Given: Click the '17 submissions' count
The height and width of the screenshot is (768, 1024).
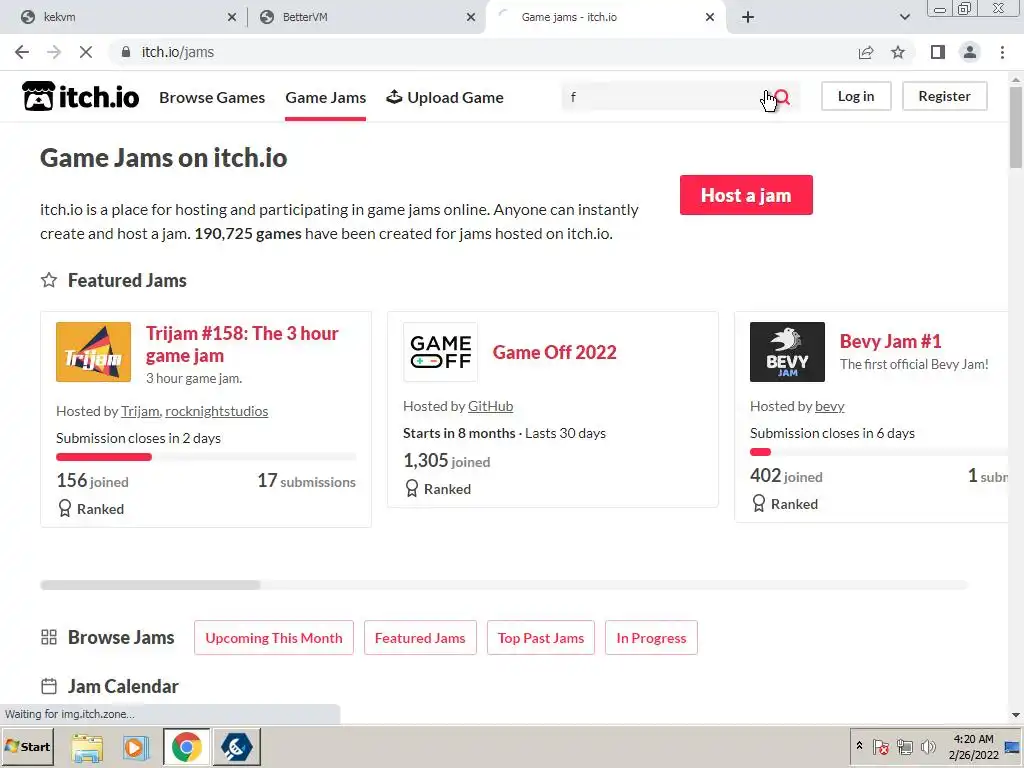Looking at the screenshot, I should (306, 481).
